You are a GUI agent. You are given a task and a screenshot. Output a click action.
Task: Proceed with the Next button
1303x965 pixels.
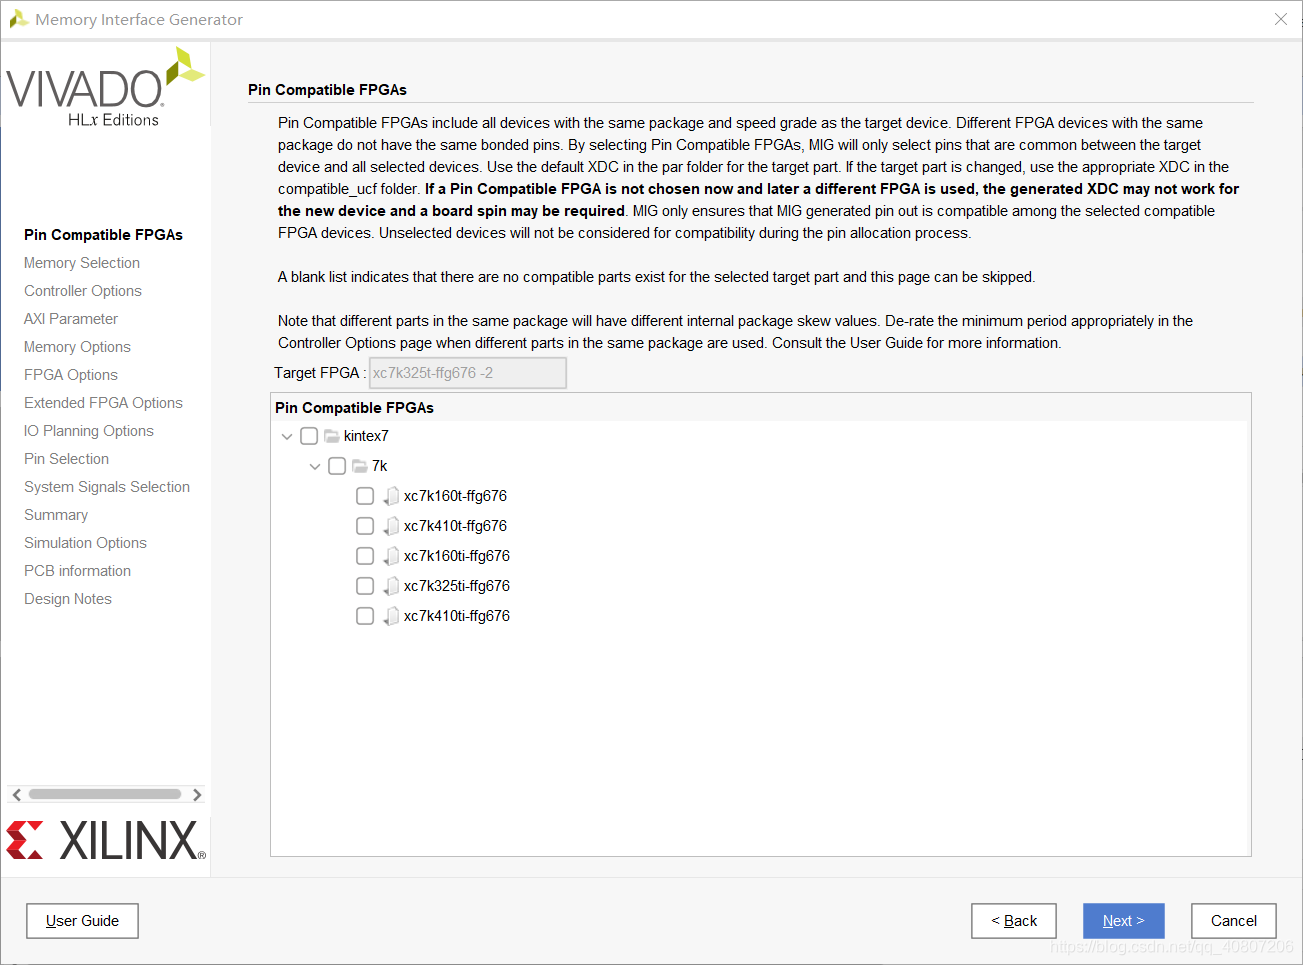coord(1124,921)
